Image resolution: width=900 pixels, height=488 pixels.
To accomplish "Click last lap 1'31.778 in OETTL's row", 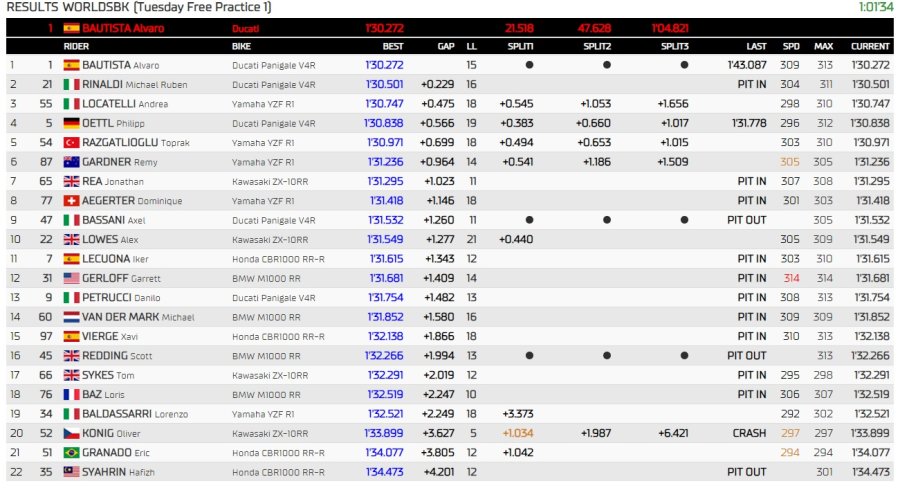I will coord(747,123).
